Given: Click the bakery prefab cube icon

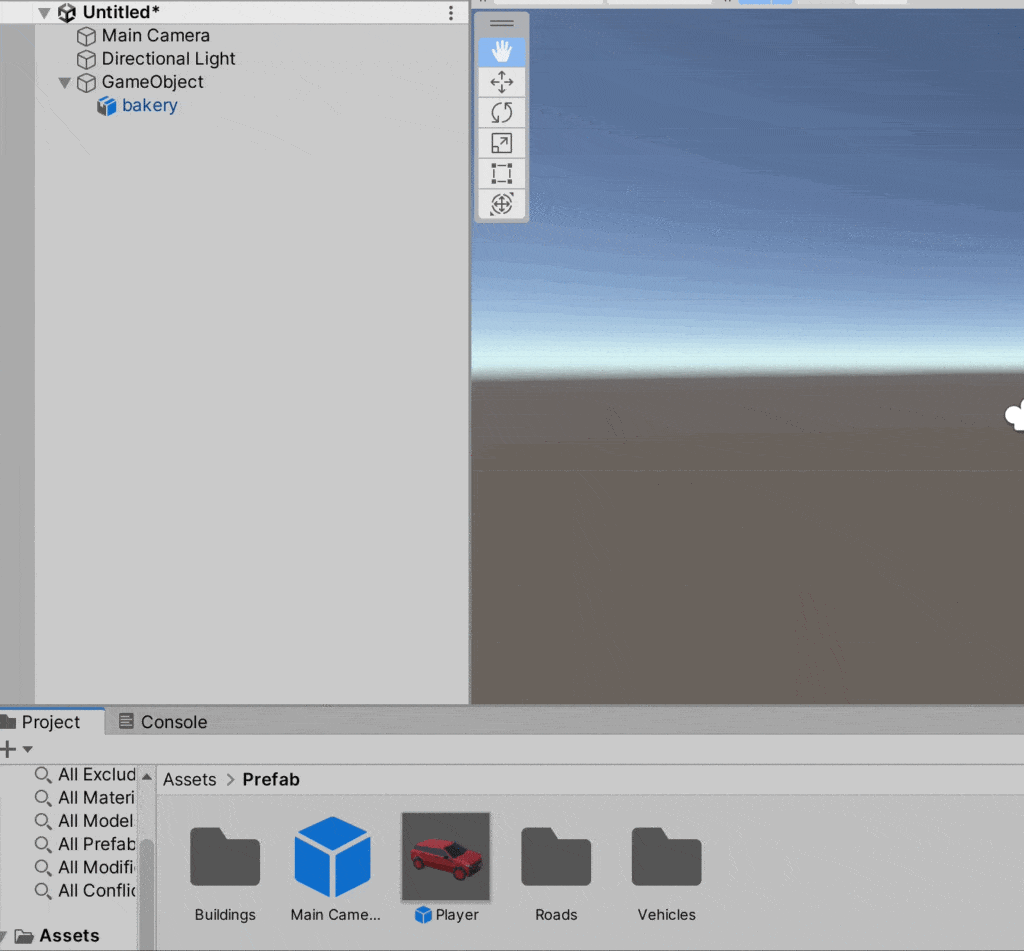Looking at the screenshot, I should [x=107, y=106].
